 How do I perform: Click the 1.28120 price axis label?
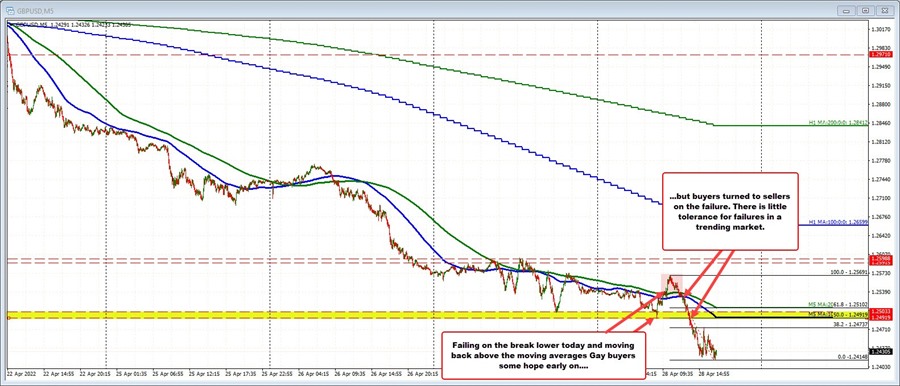pyautogui.click(x=881, y=142)
